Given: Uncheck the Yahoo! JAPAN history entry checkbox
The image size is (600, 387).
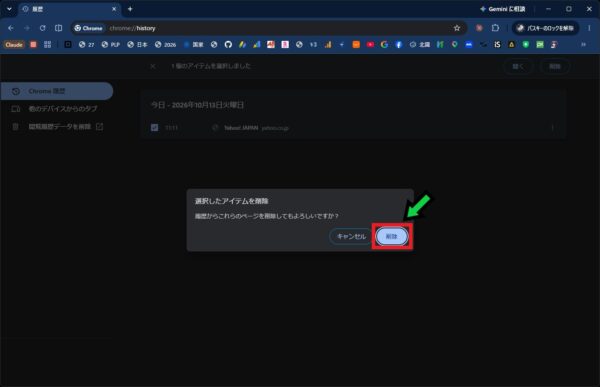Looking at the screenshot, I should [154, 127].
